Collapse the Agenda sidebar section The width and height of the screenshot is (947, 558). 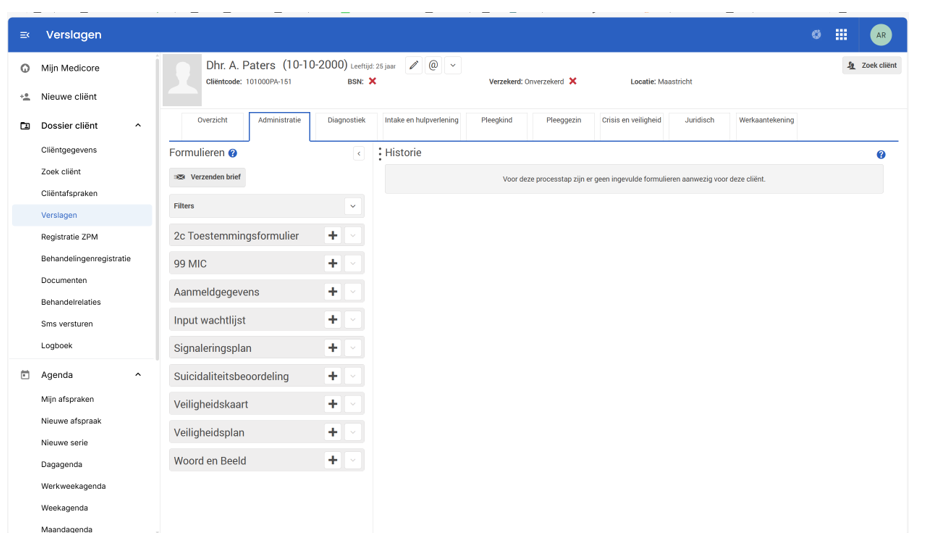[x=138, y=375]
